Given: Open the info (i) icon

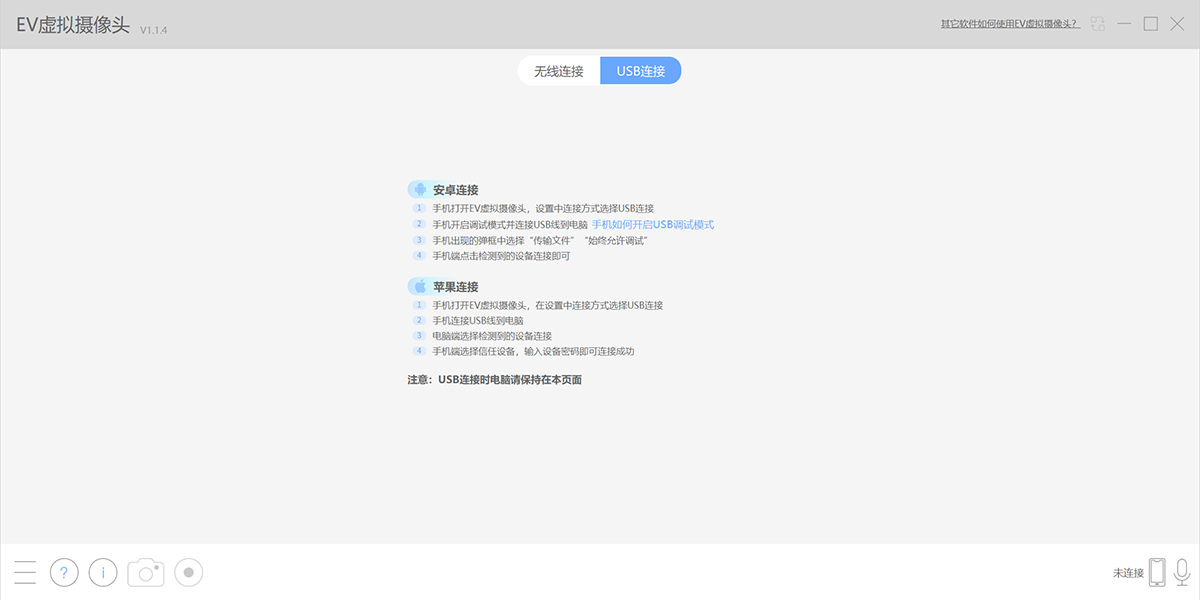Looking at the screenshot, I should (x=103, y=572).
